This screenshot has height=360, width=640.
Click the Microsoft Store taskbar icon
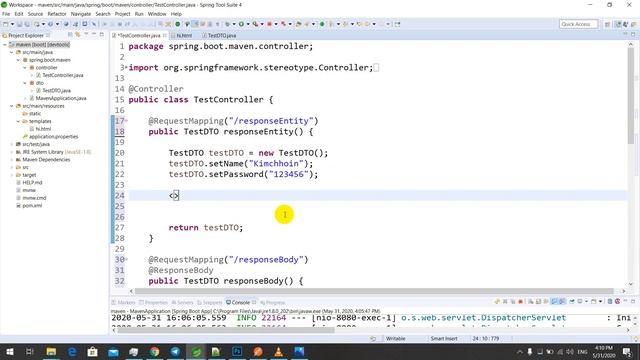pyautogui.click(x=92, y=351)
